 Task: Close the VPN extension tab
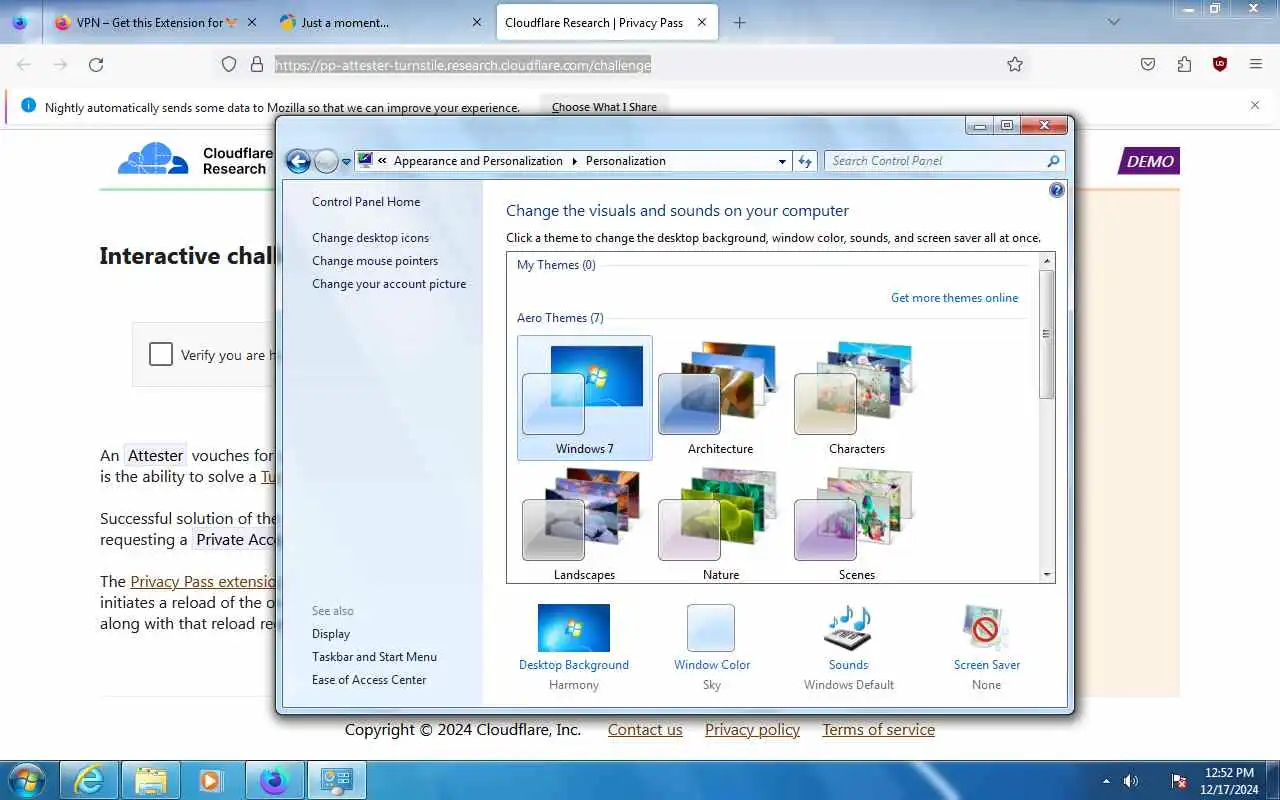coord(250,22)
